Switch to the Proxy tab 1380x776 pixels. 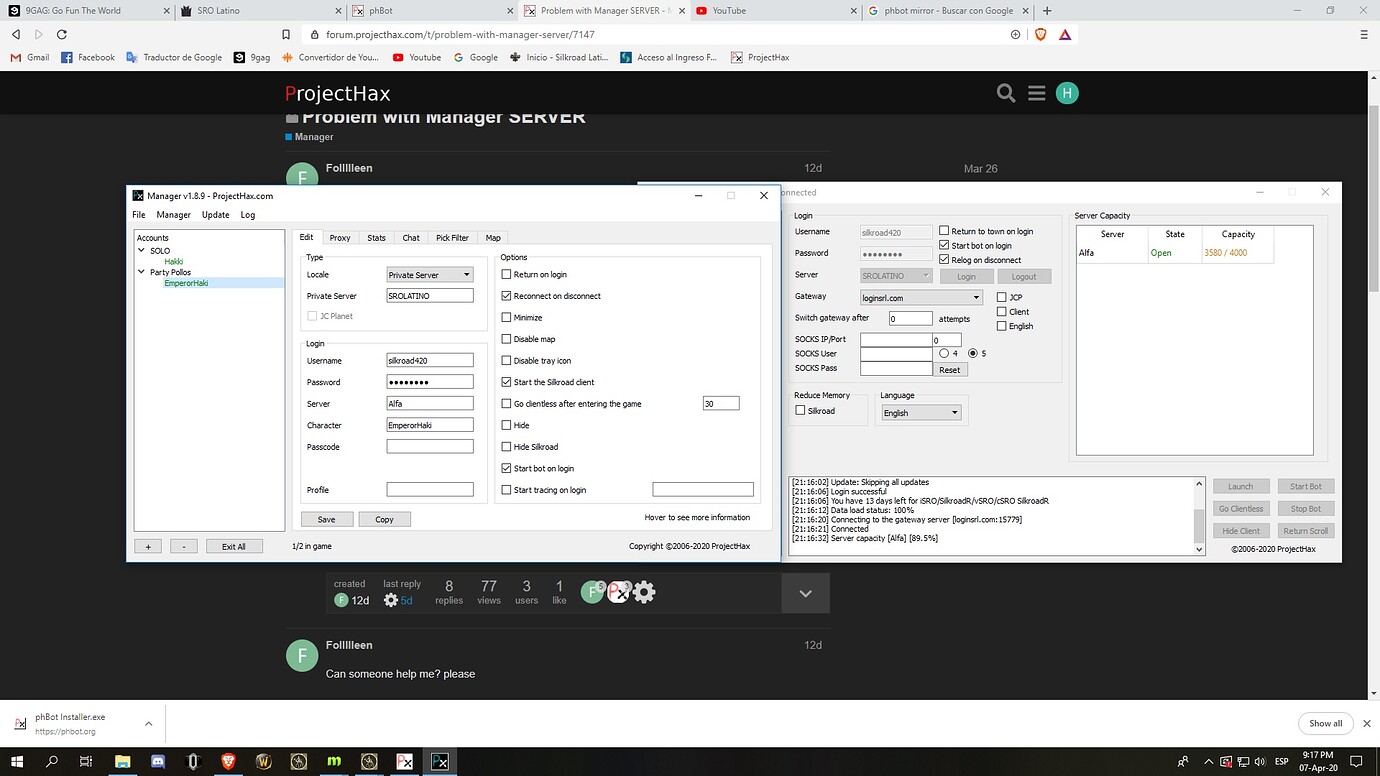(339, 237)
